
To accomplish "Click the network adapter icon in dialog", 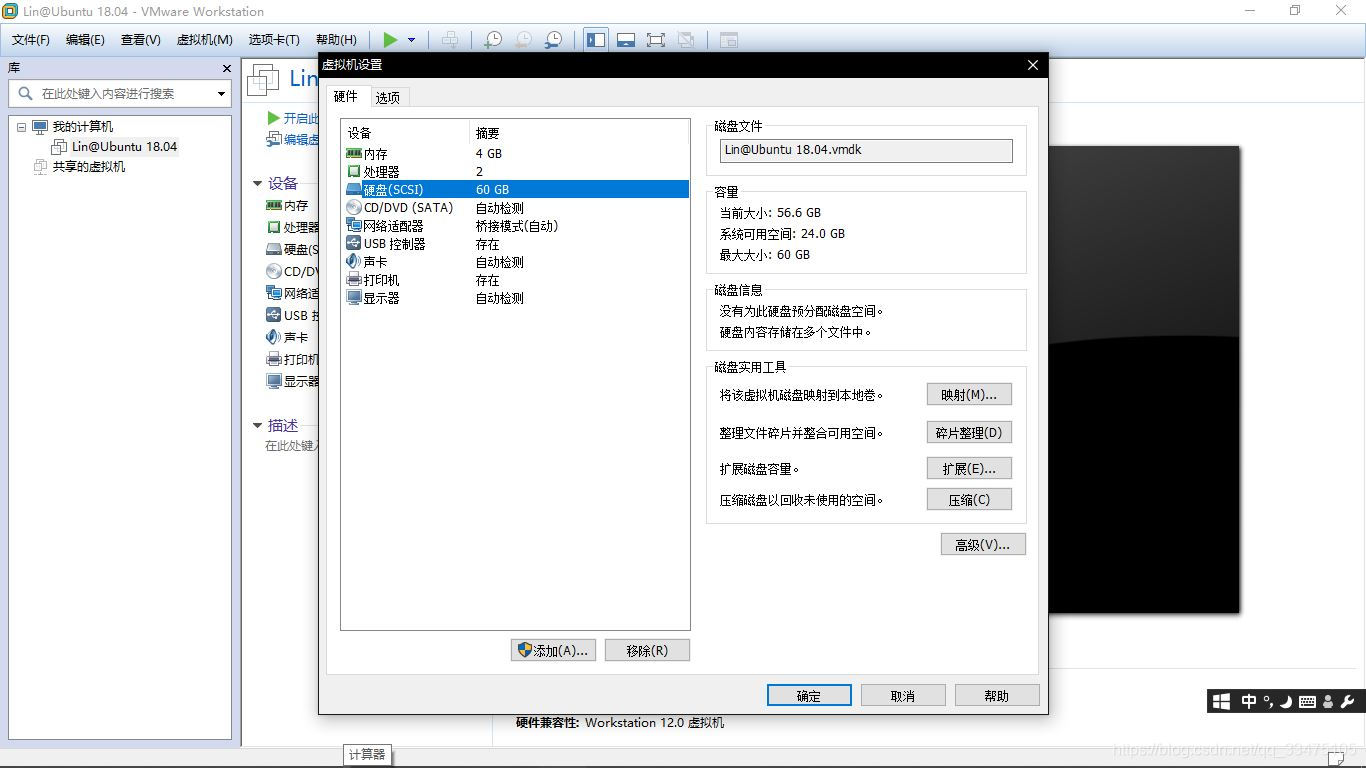I will point(353,226).
